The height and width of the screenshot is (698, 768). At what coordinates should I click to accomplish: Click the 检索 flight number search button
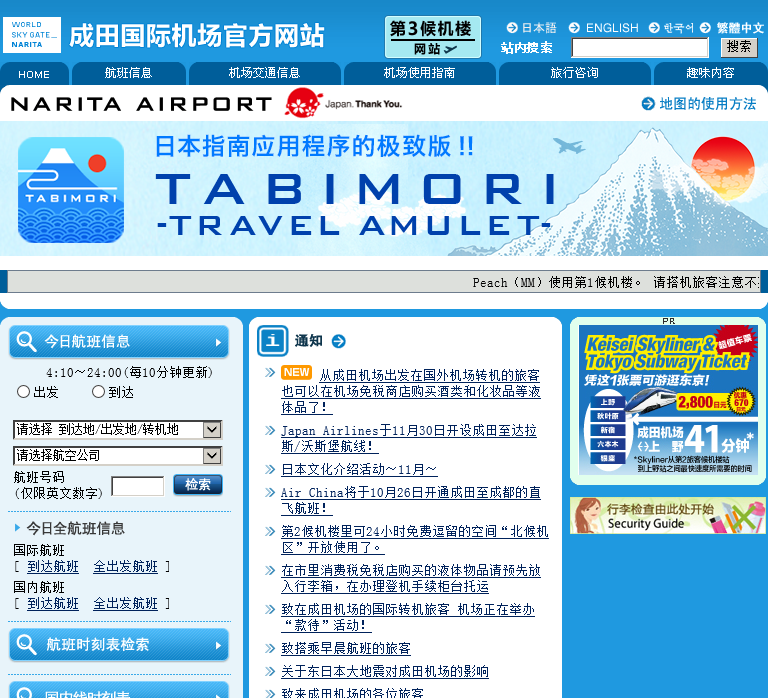pyautogui.click(x=198, y=485)
